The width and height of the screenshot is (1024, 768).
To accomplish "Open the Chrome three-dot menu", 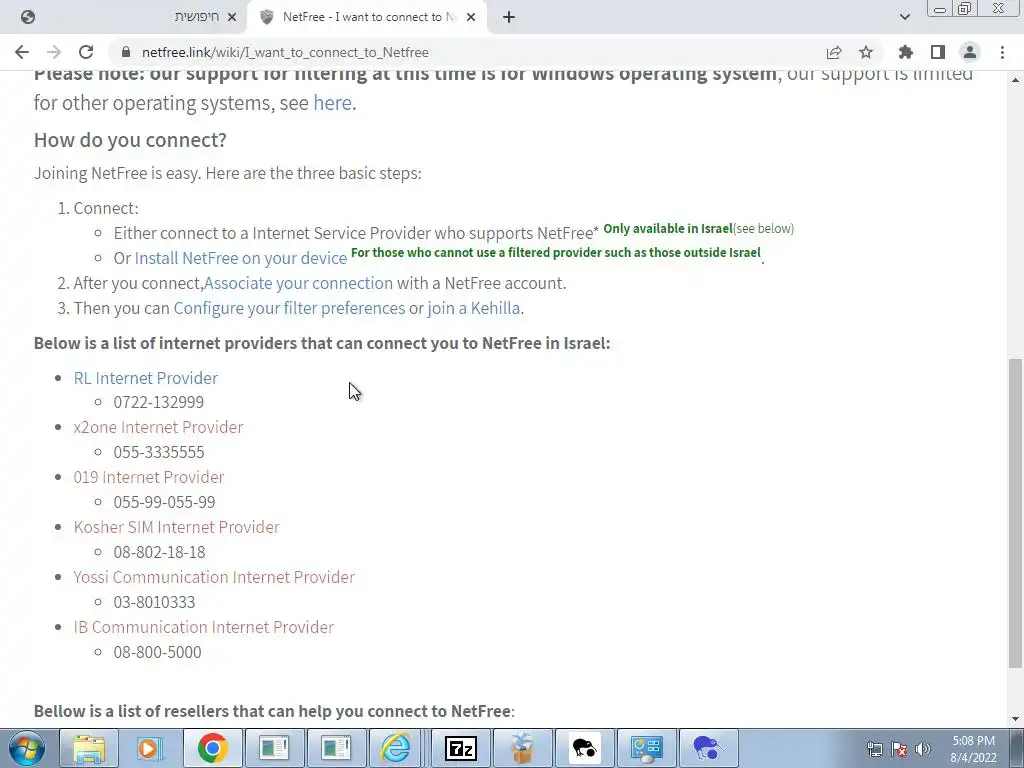I will (x=1002, y=52).
